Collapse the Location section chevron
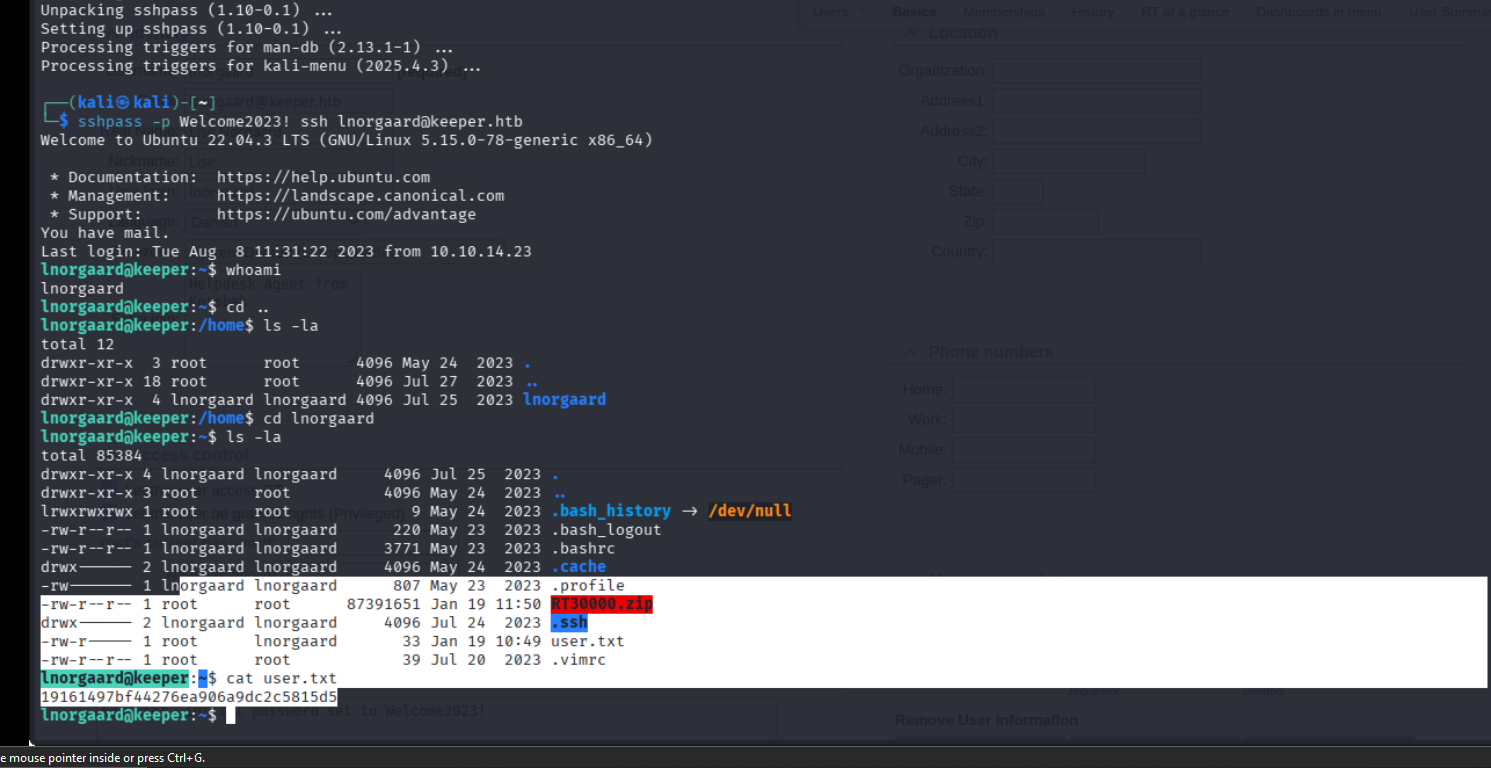 coord(911,33)
